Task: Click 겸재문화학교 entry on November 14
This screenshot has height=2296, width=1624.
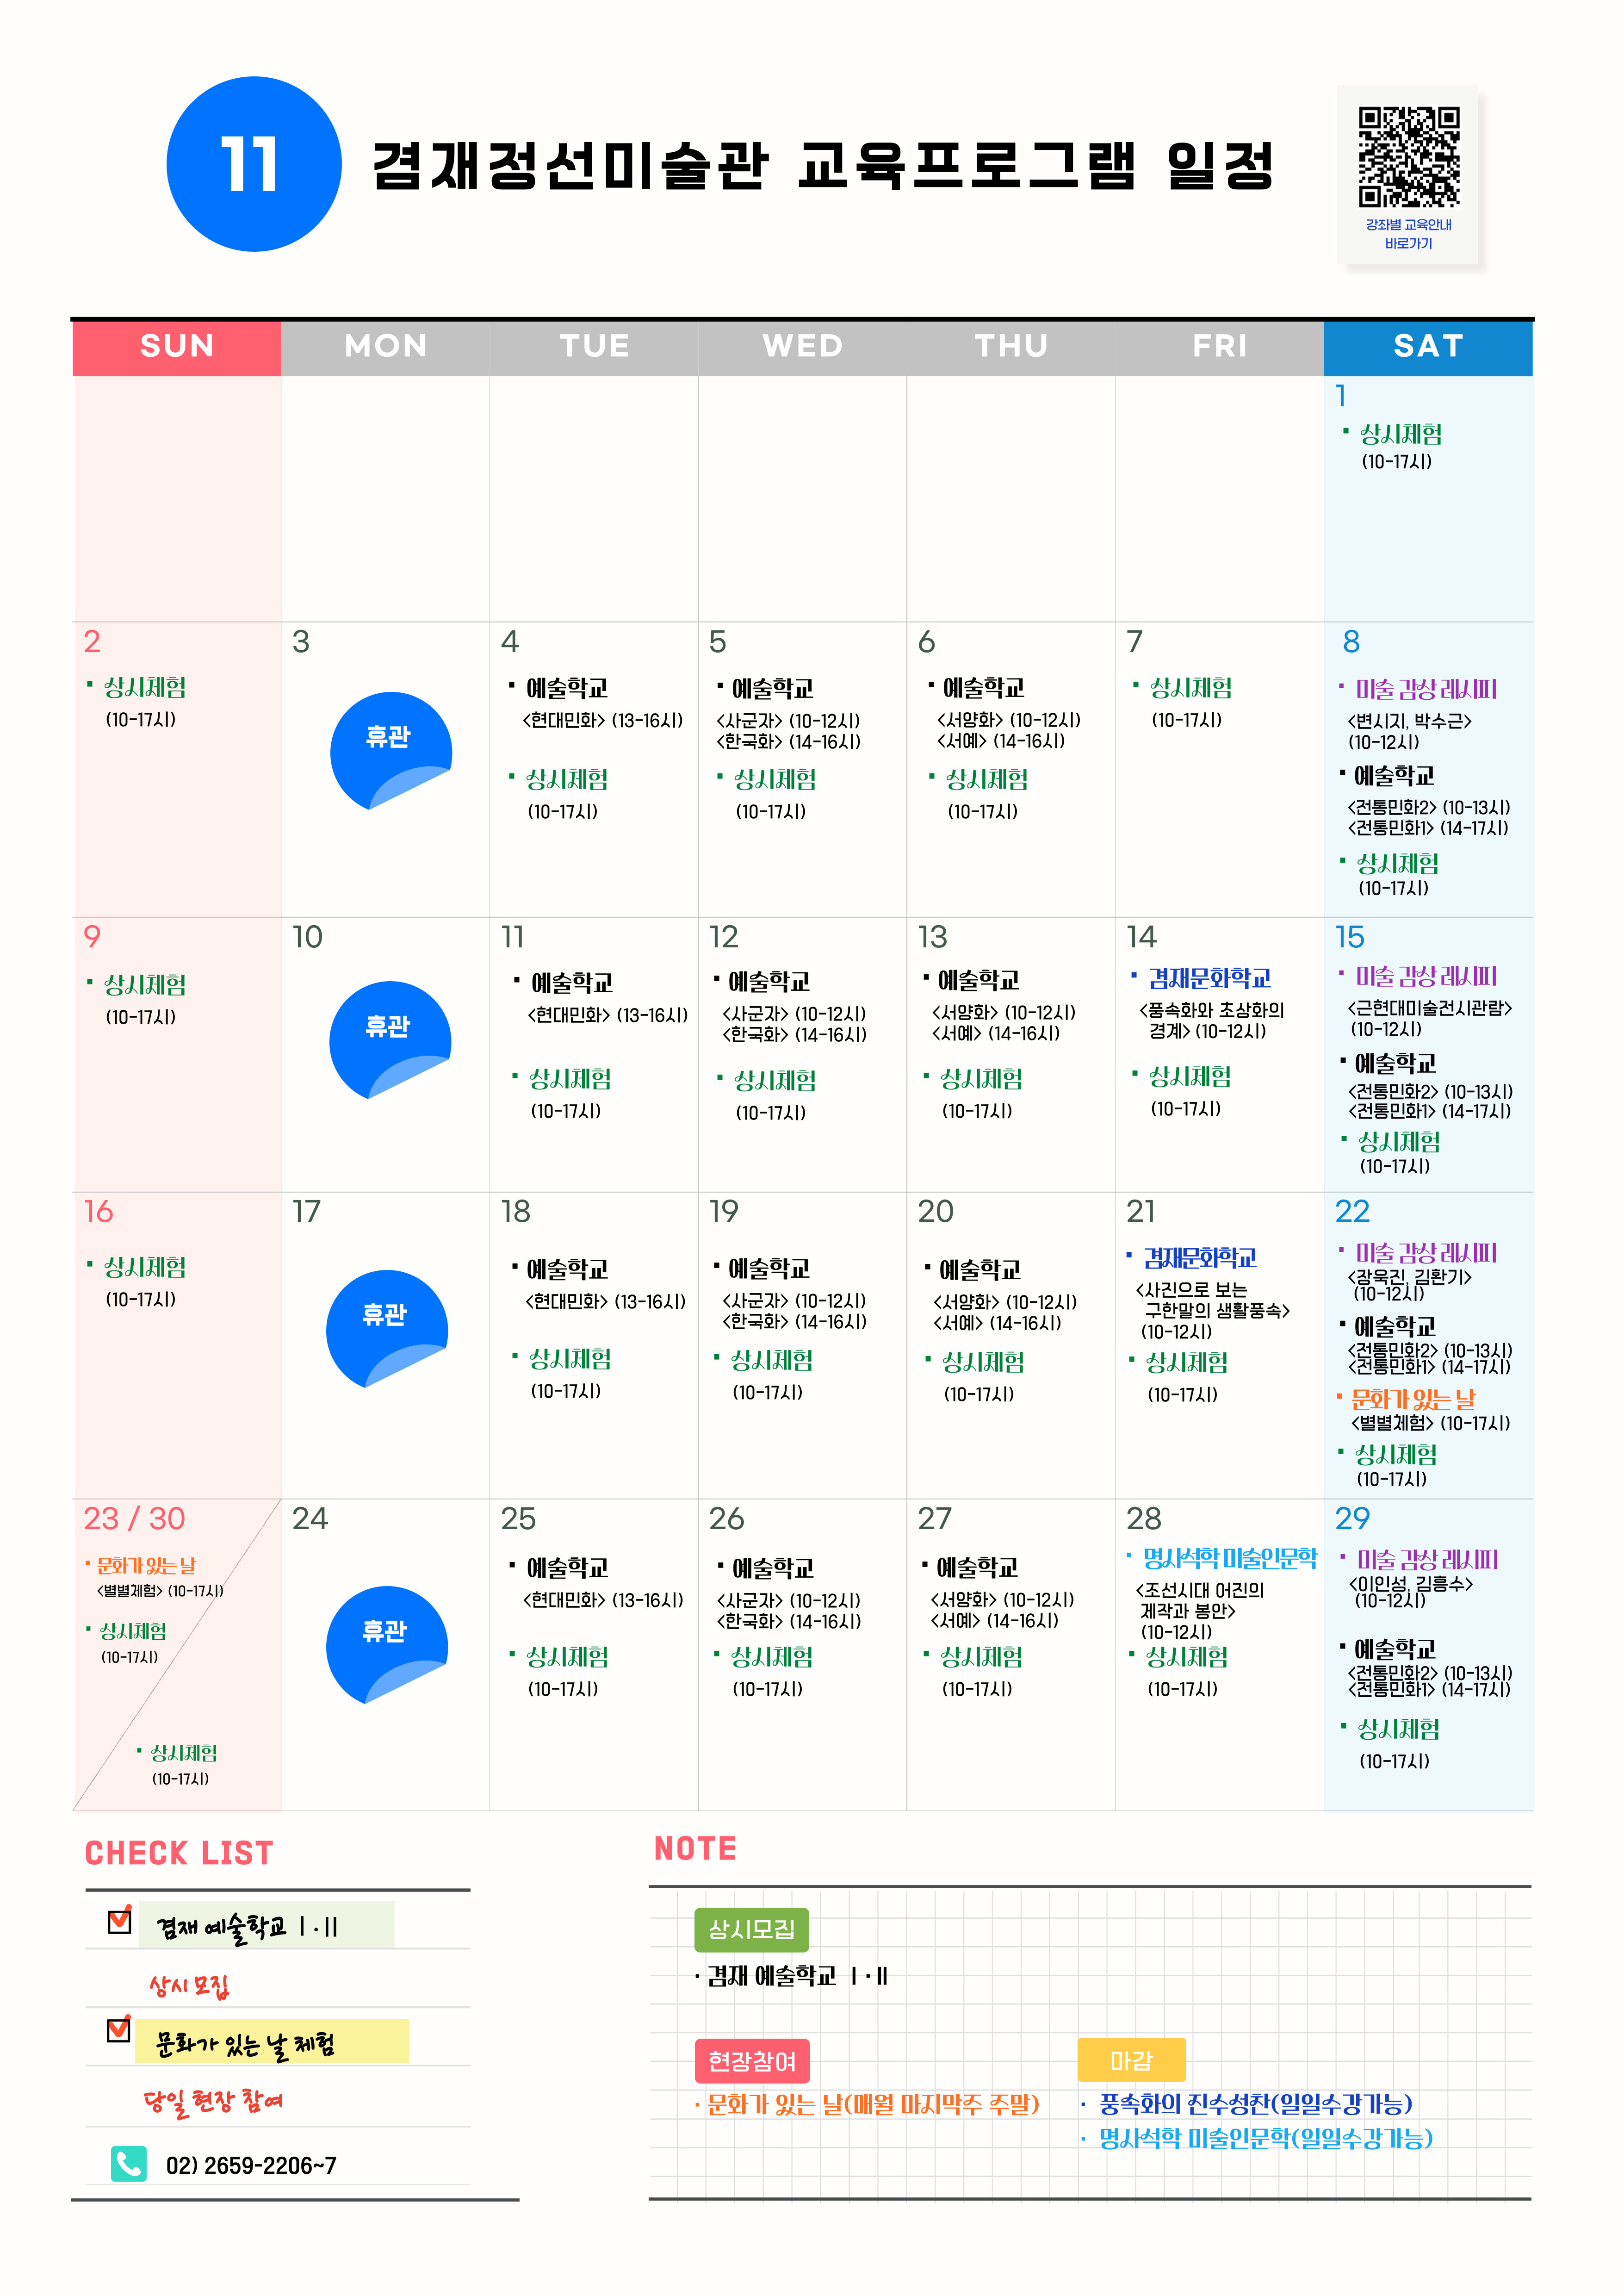Action: [x=1209, y=978]
